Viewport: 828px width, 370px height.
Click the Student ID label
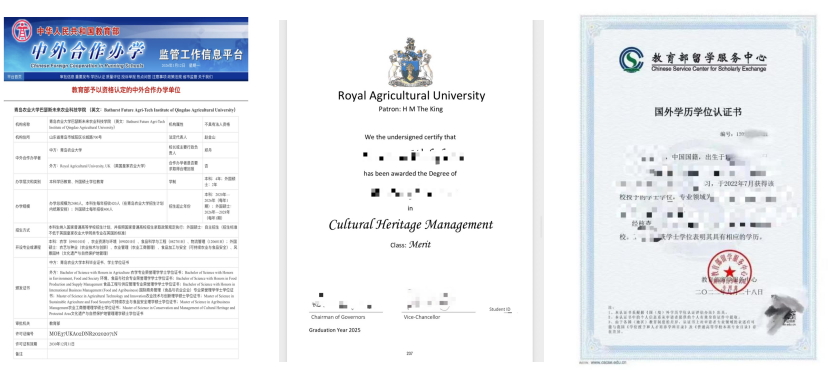500,309
